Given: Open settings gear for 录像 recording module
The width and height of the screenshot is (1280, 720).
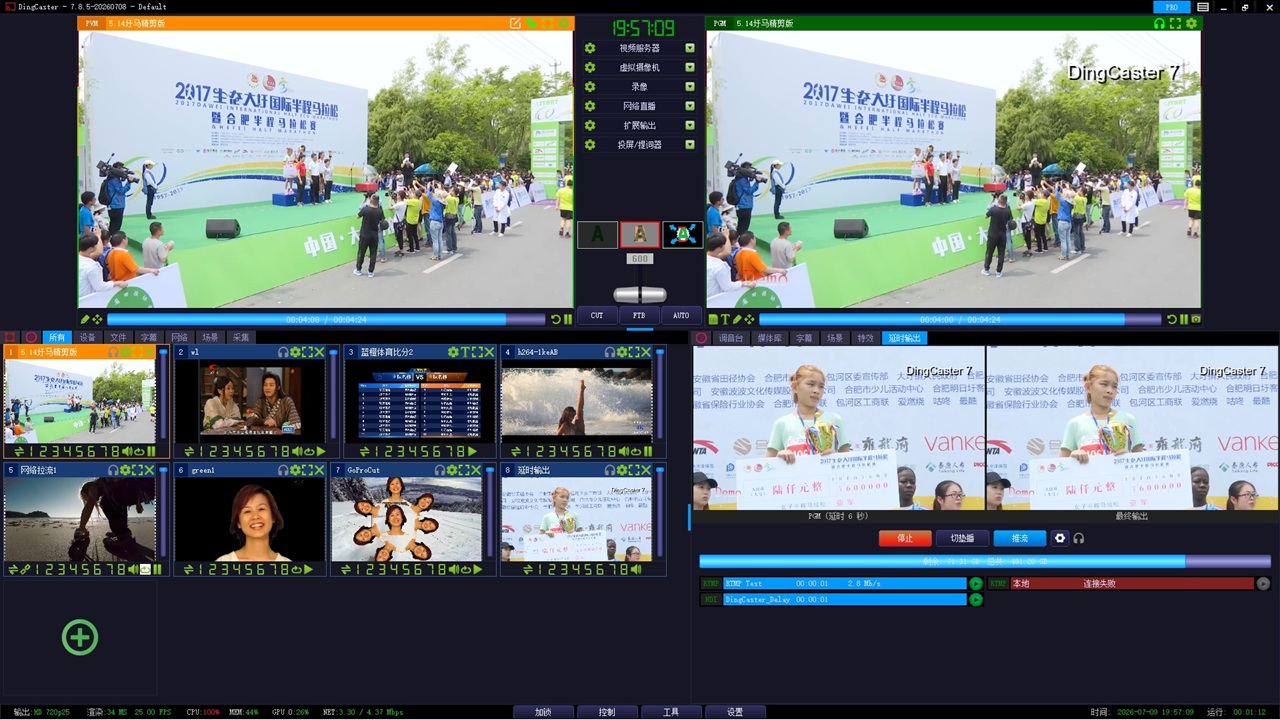Looking at the screenshot, I should coord(590,87).
